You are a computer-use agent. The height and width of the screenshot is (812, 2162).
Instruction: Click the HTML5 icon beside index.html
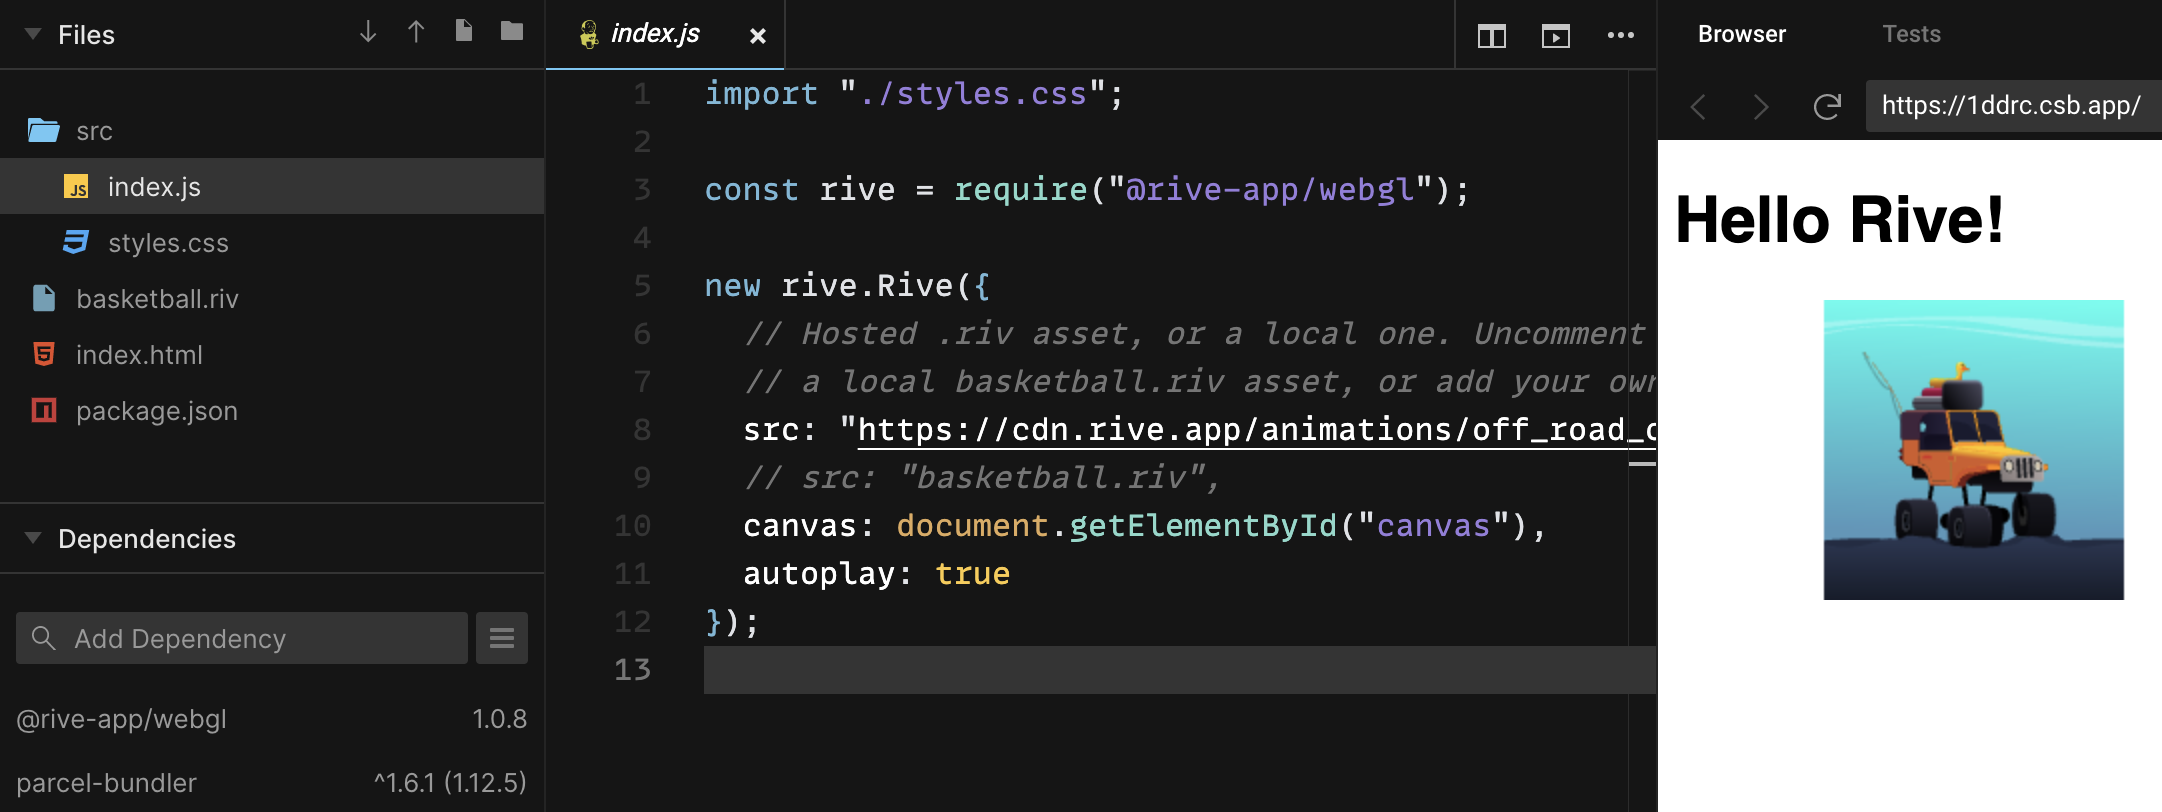tap(44, 354)
